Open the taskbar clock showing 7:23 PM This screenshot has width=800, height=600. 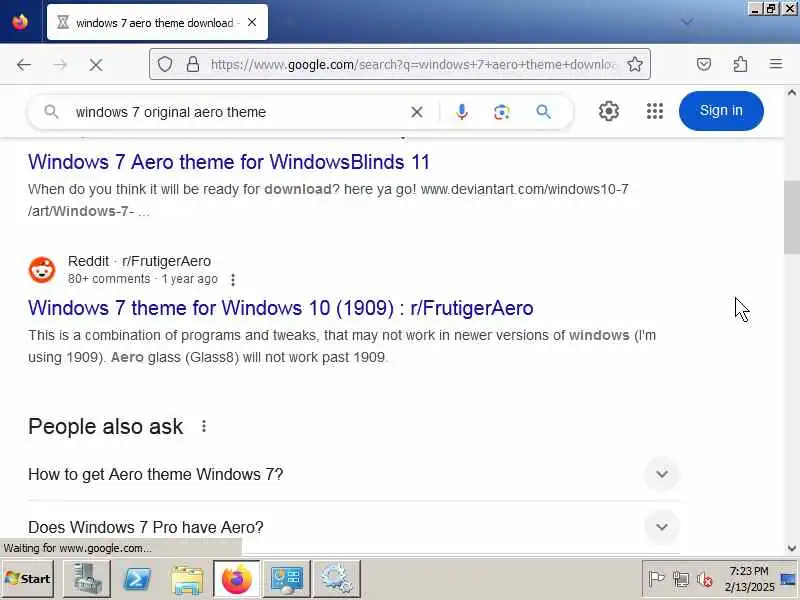click(x=749, y=579)
